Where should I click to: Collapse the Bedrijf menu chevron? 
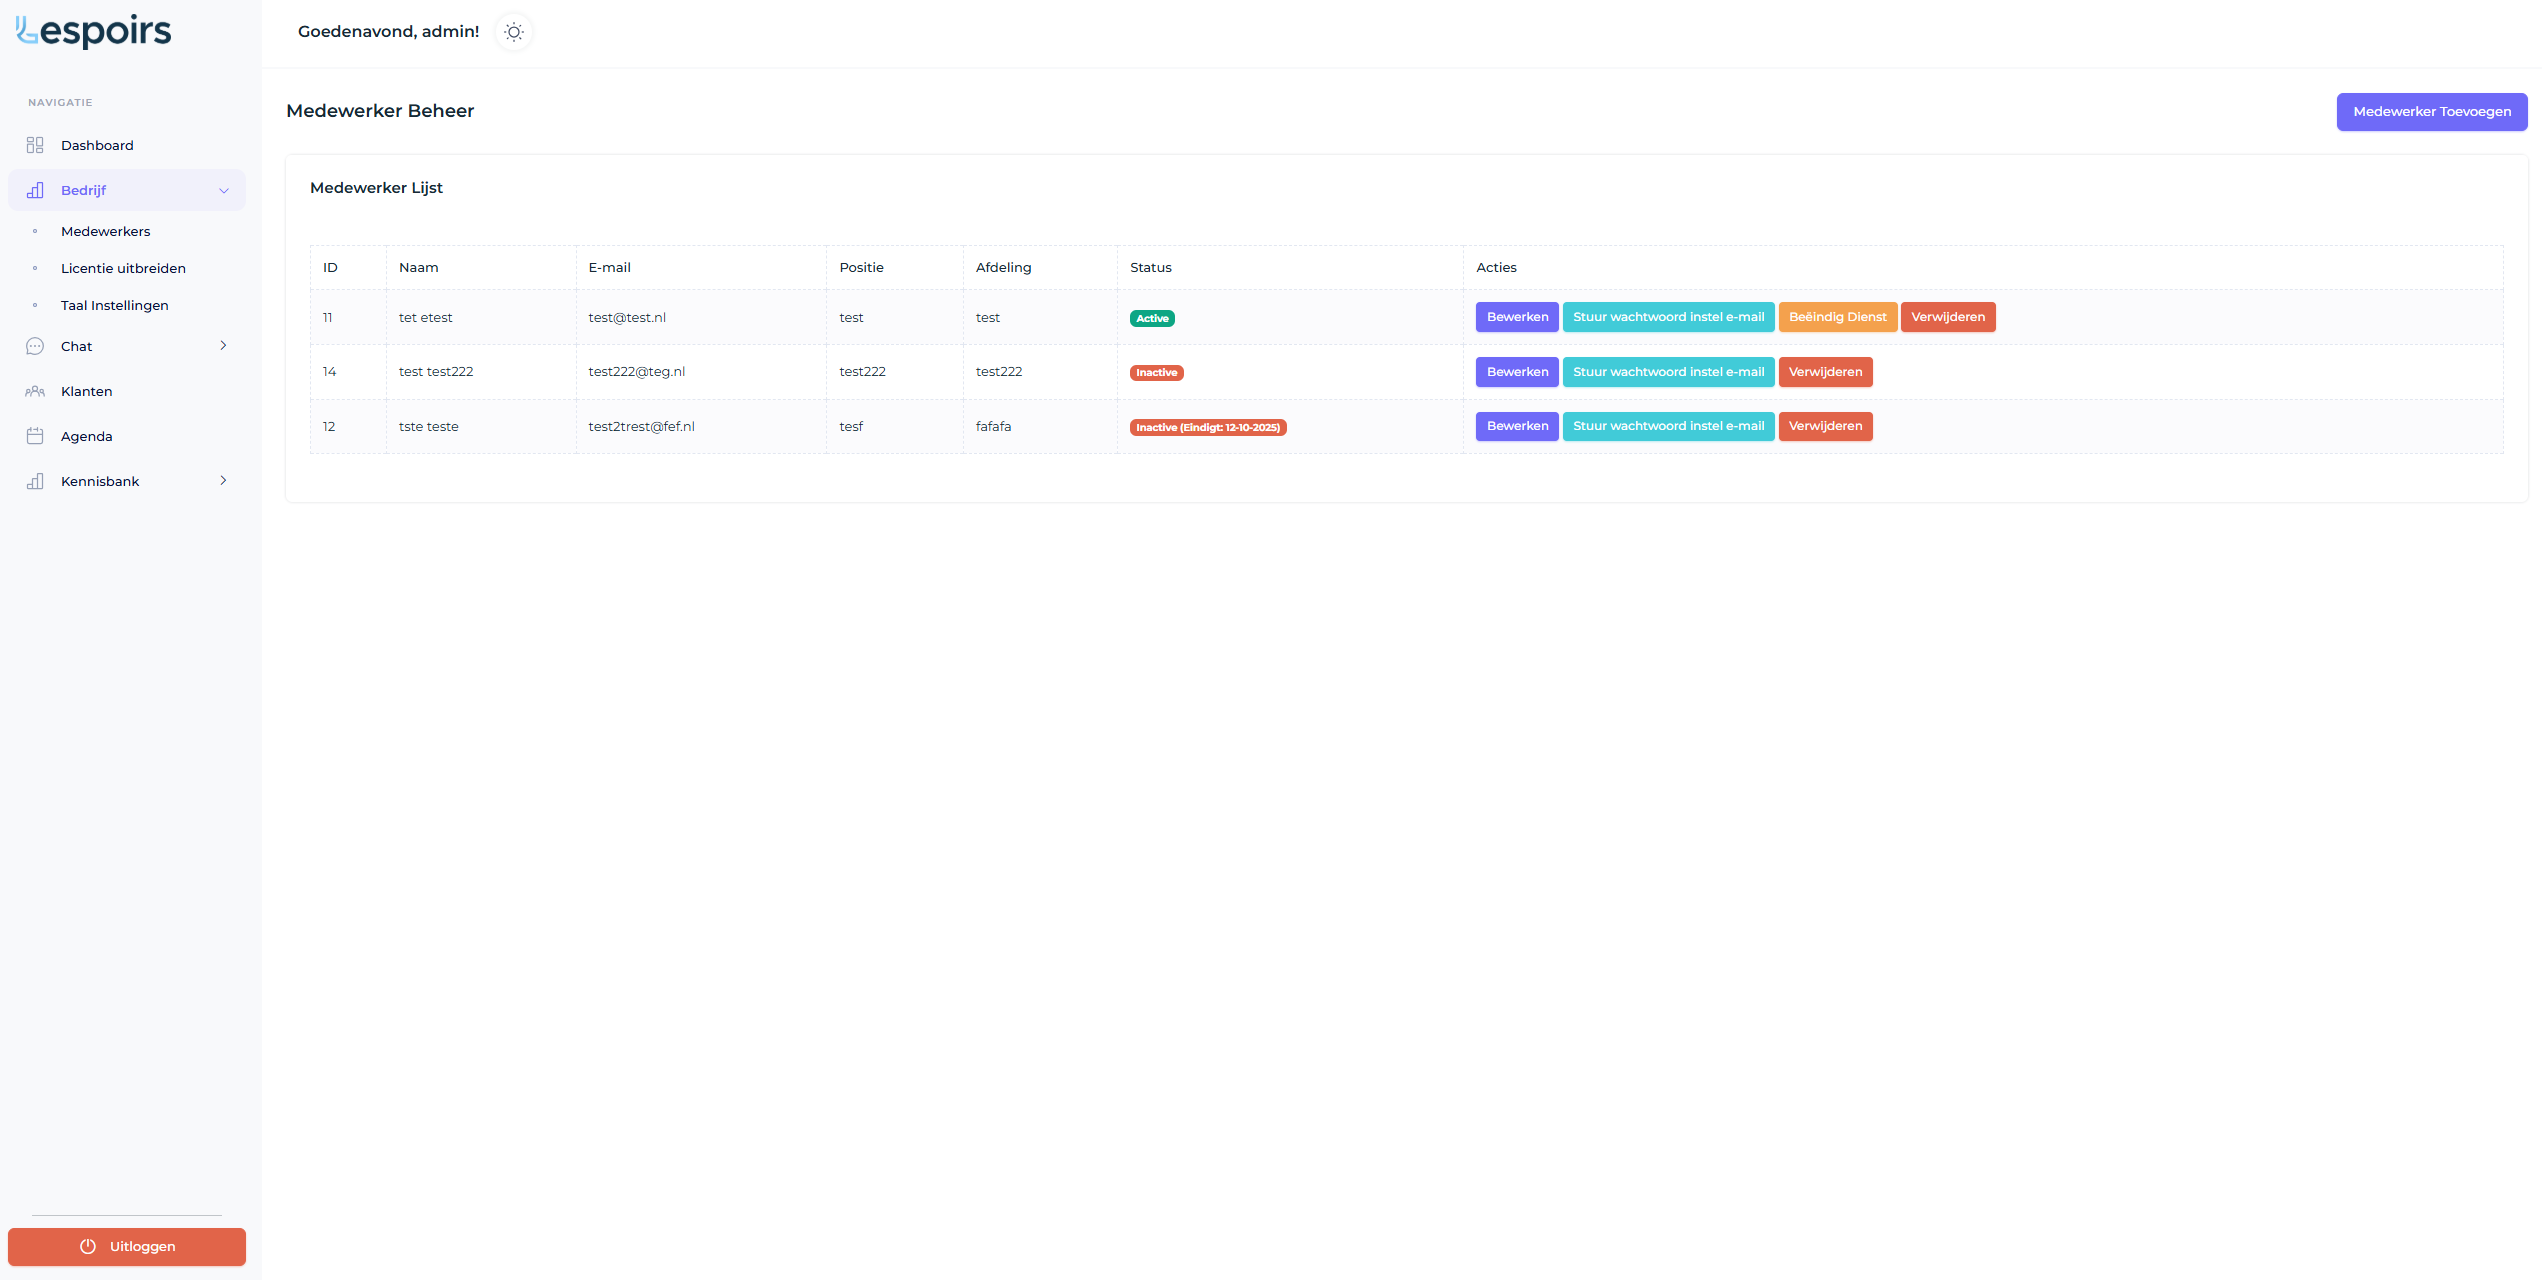coord(224,190)
